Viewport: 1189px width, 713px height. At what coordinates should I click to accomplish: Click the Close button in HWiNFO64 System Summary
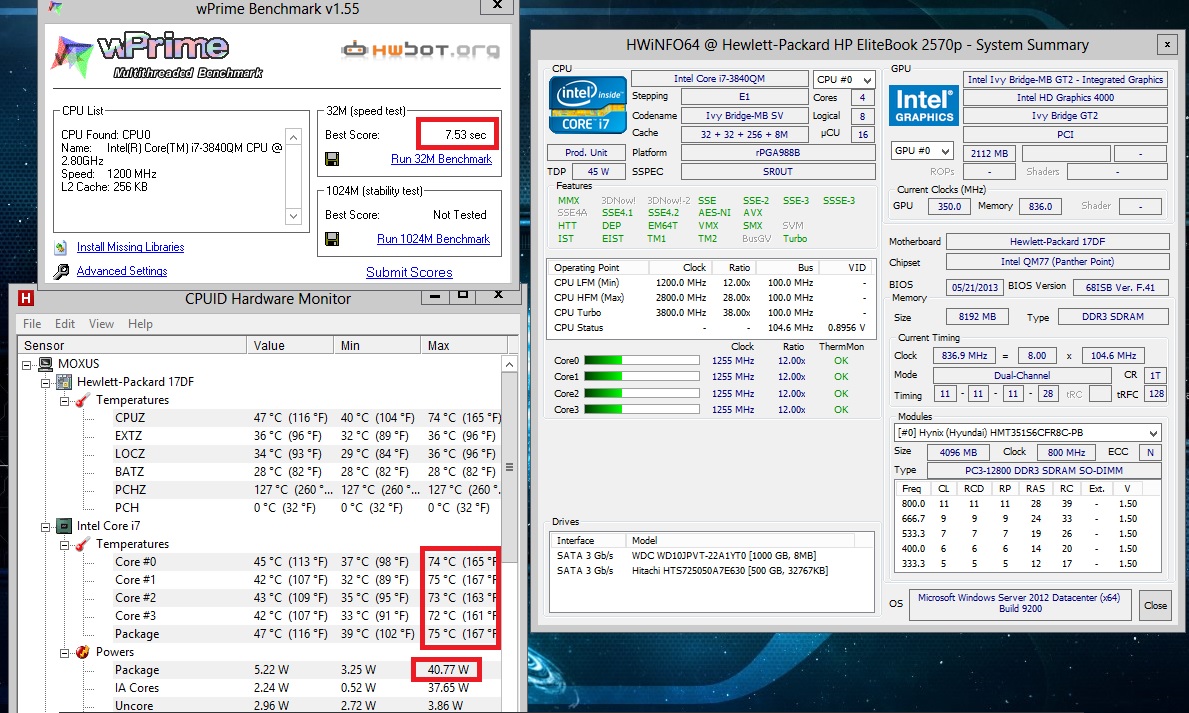[1156, 605]
